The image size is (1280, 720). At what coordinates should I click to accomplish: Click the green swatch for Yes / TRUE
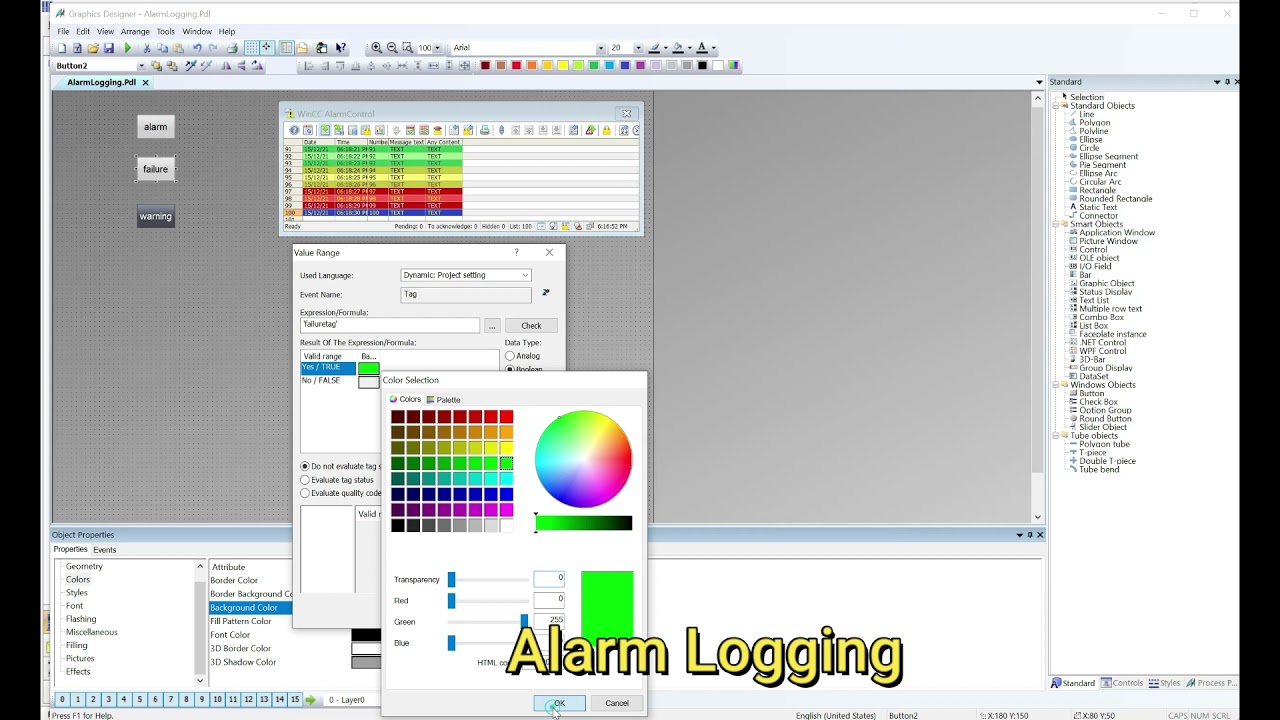tap(368, 368)
